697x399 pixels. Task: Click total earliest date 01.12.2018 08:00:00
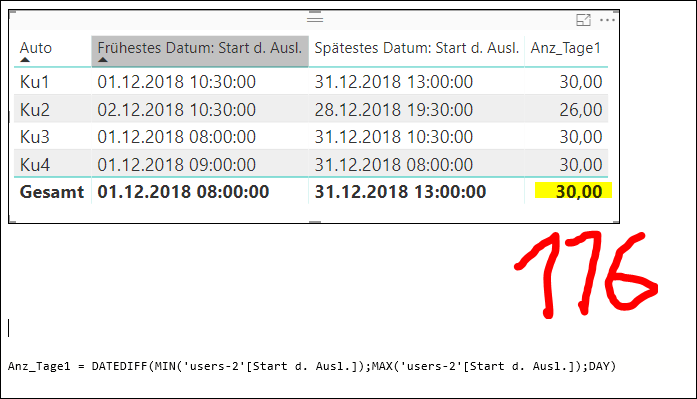[183, 192]
